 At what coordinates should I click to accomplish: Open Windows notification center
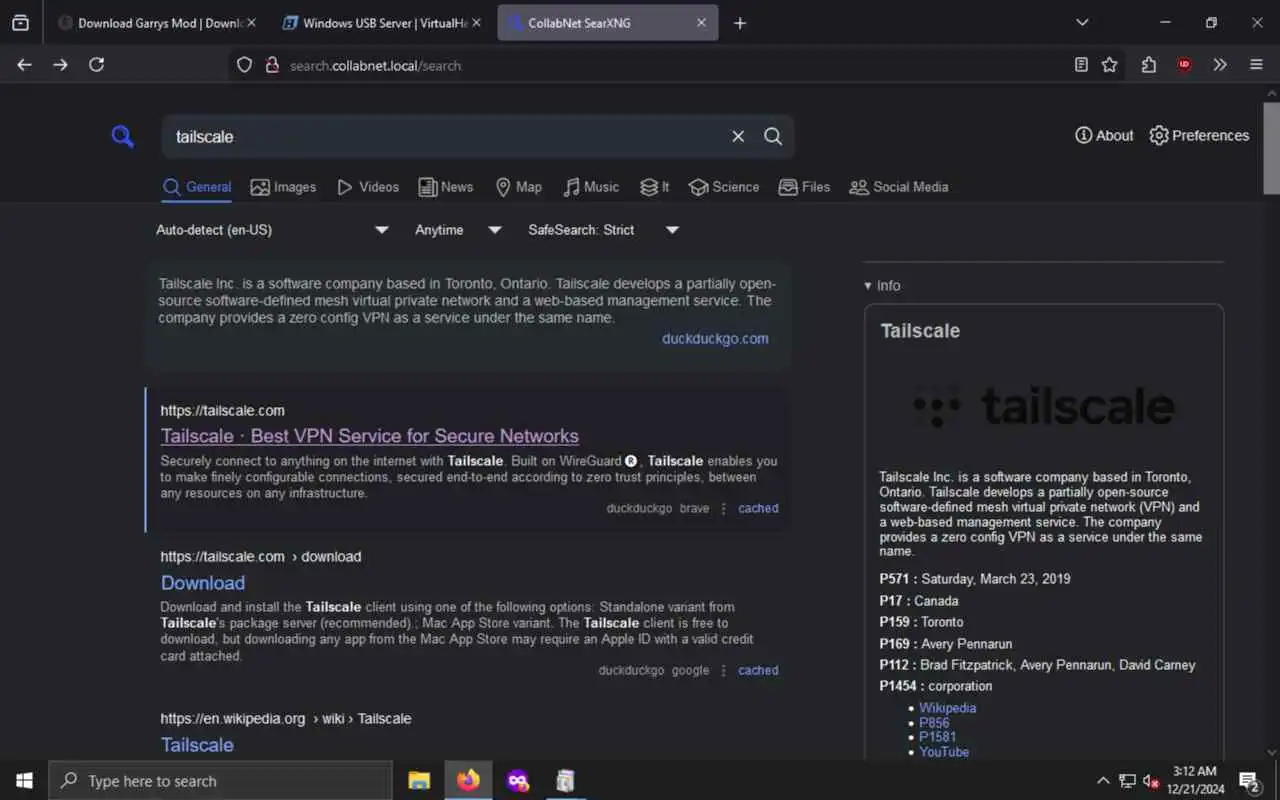tap(1249, 781)
